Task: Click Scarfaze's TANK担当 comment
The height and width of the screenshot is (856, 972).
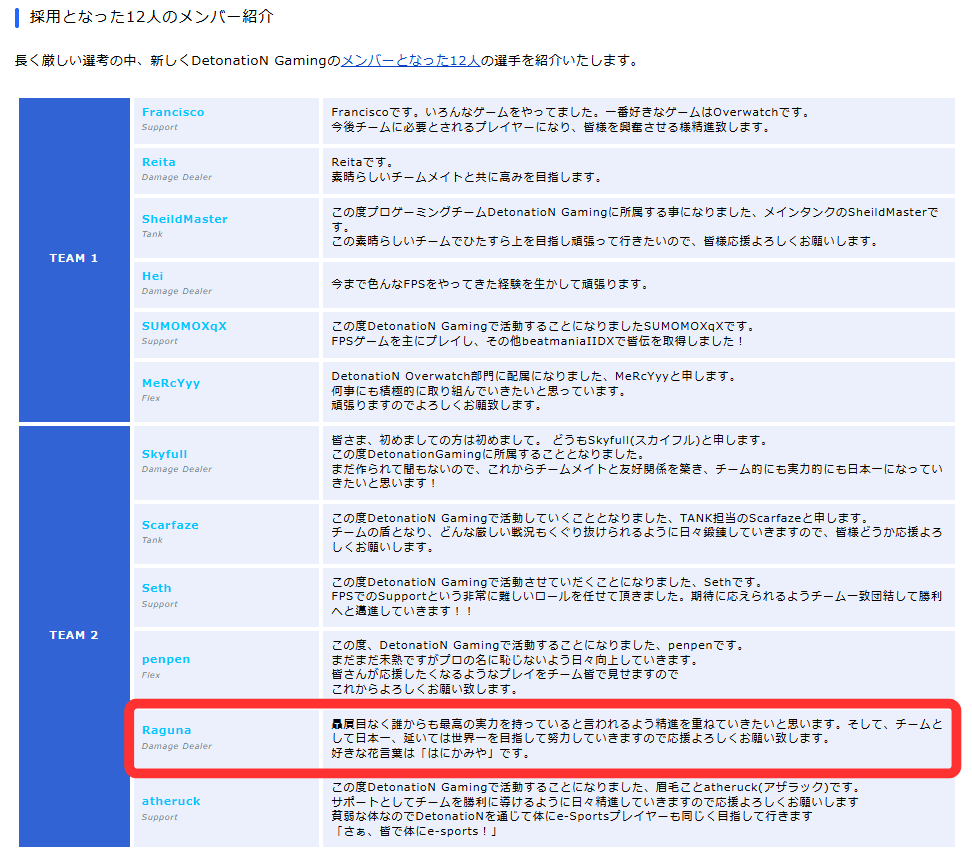Action: 637,532
